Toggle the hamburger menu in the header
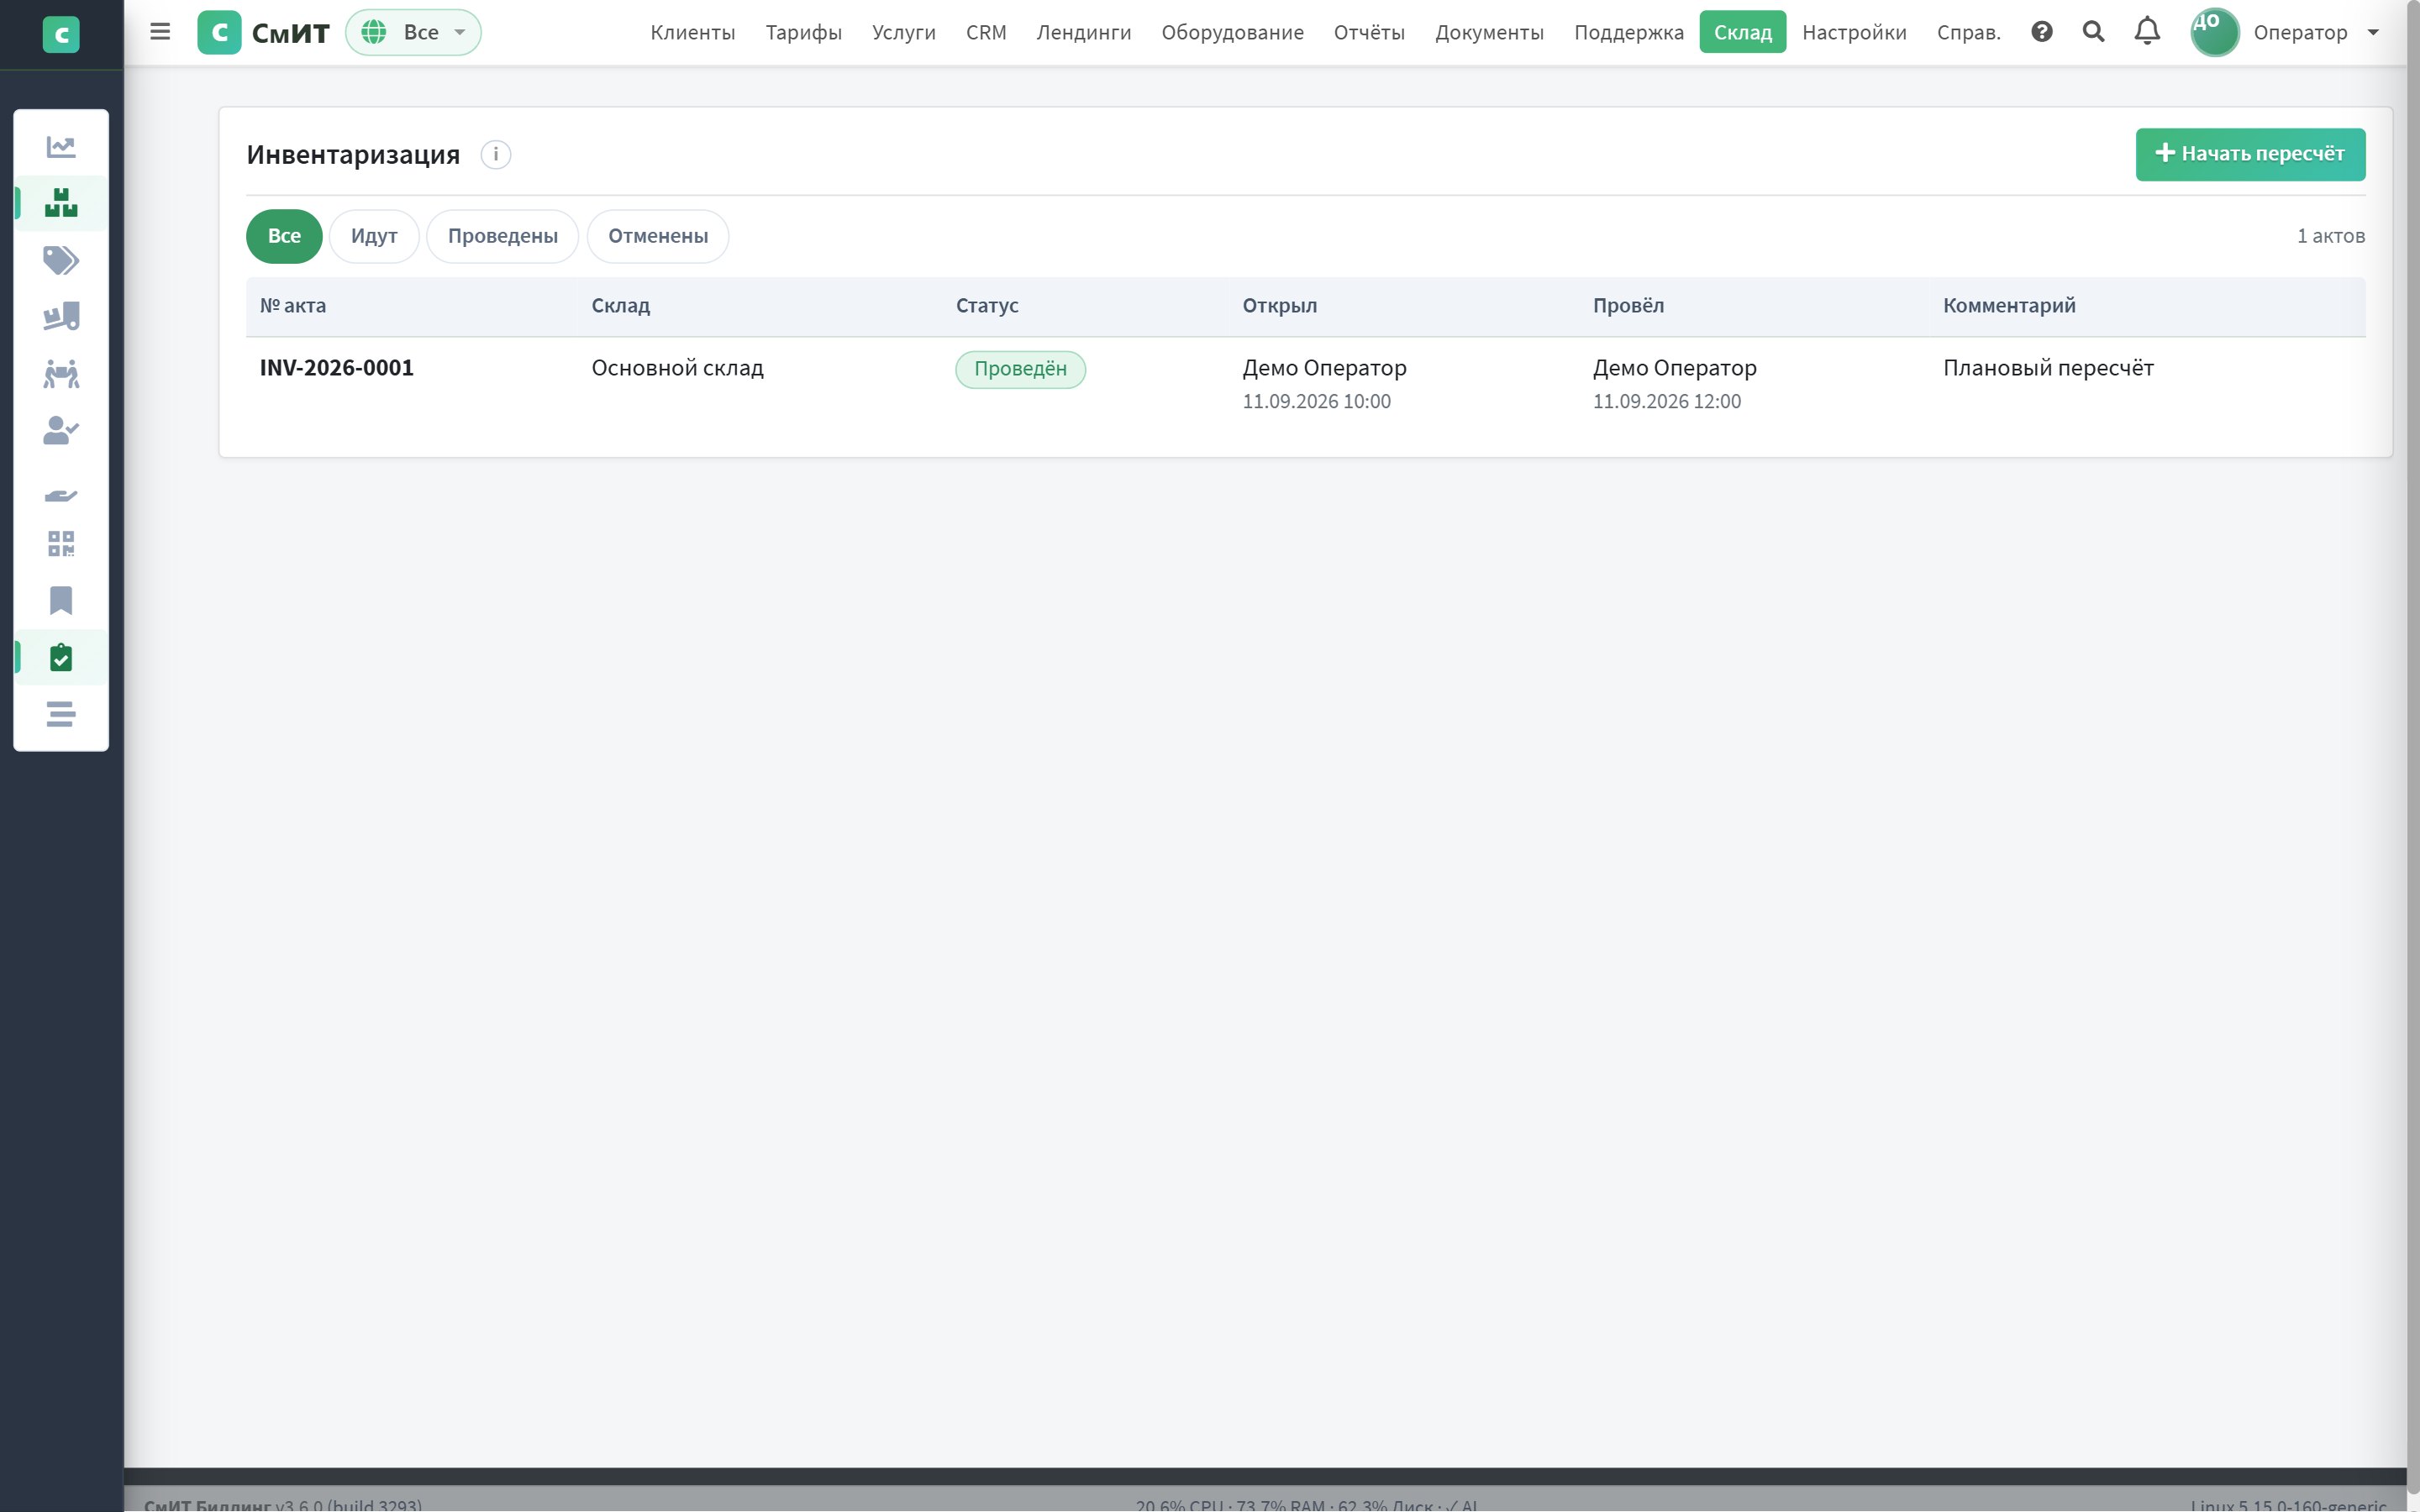This screenshot has width=2420, height=1512. (160, 32)
